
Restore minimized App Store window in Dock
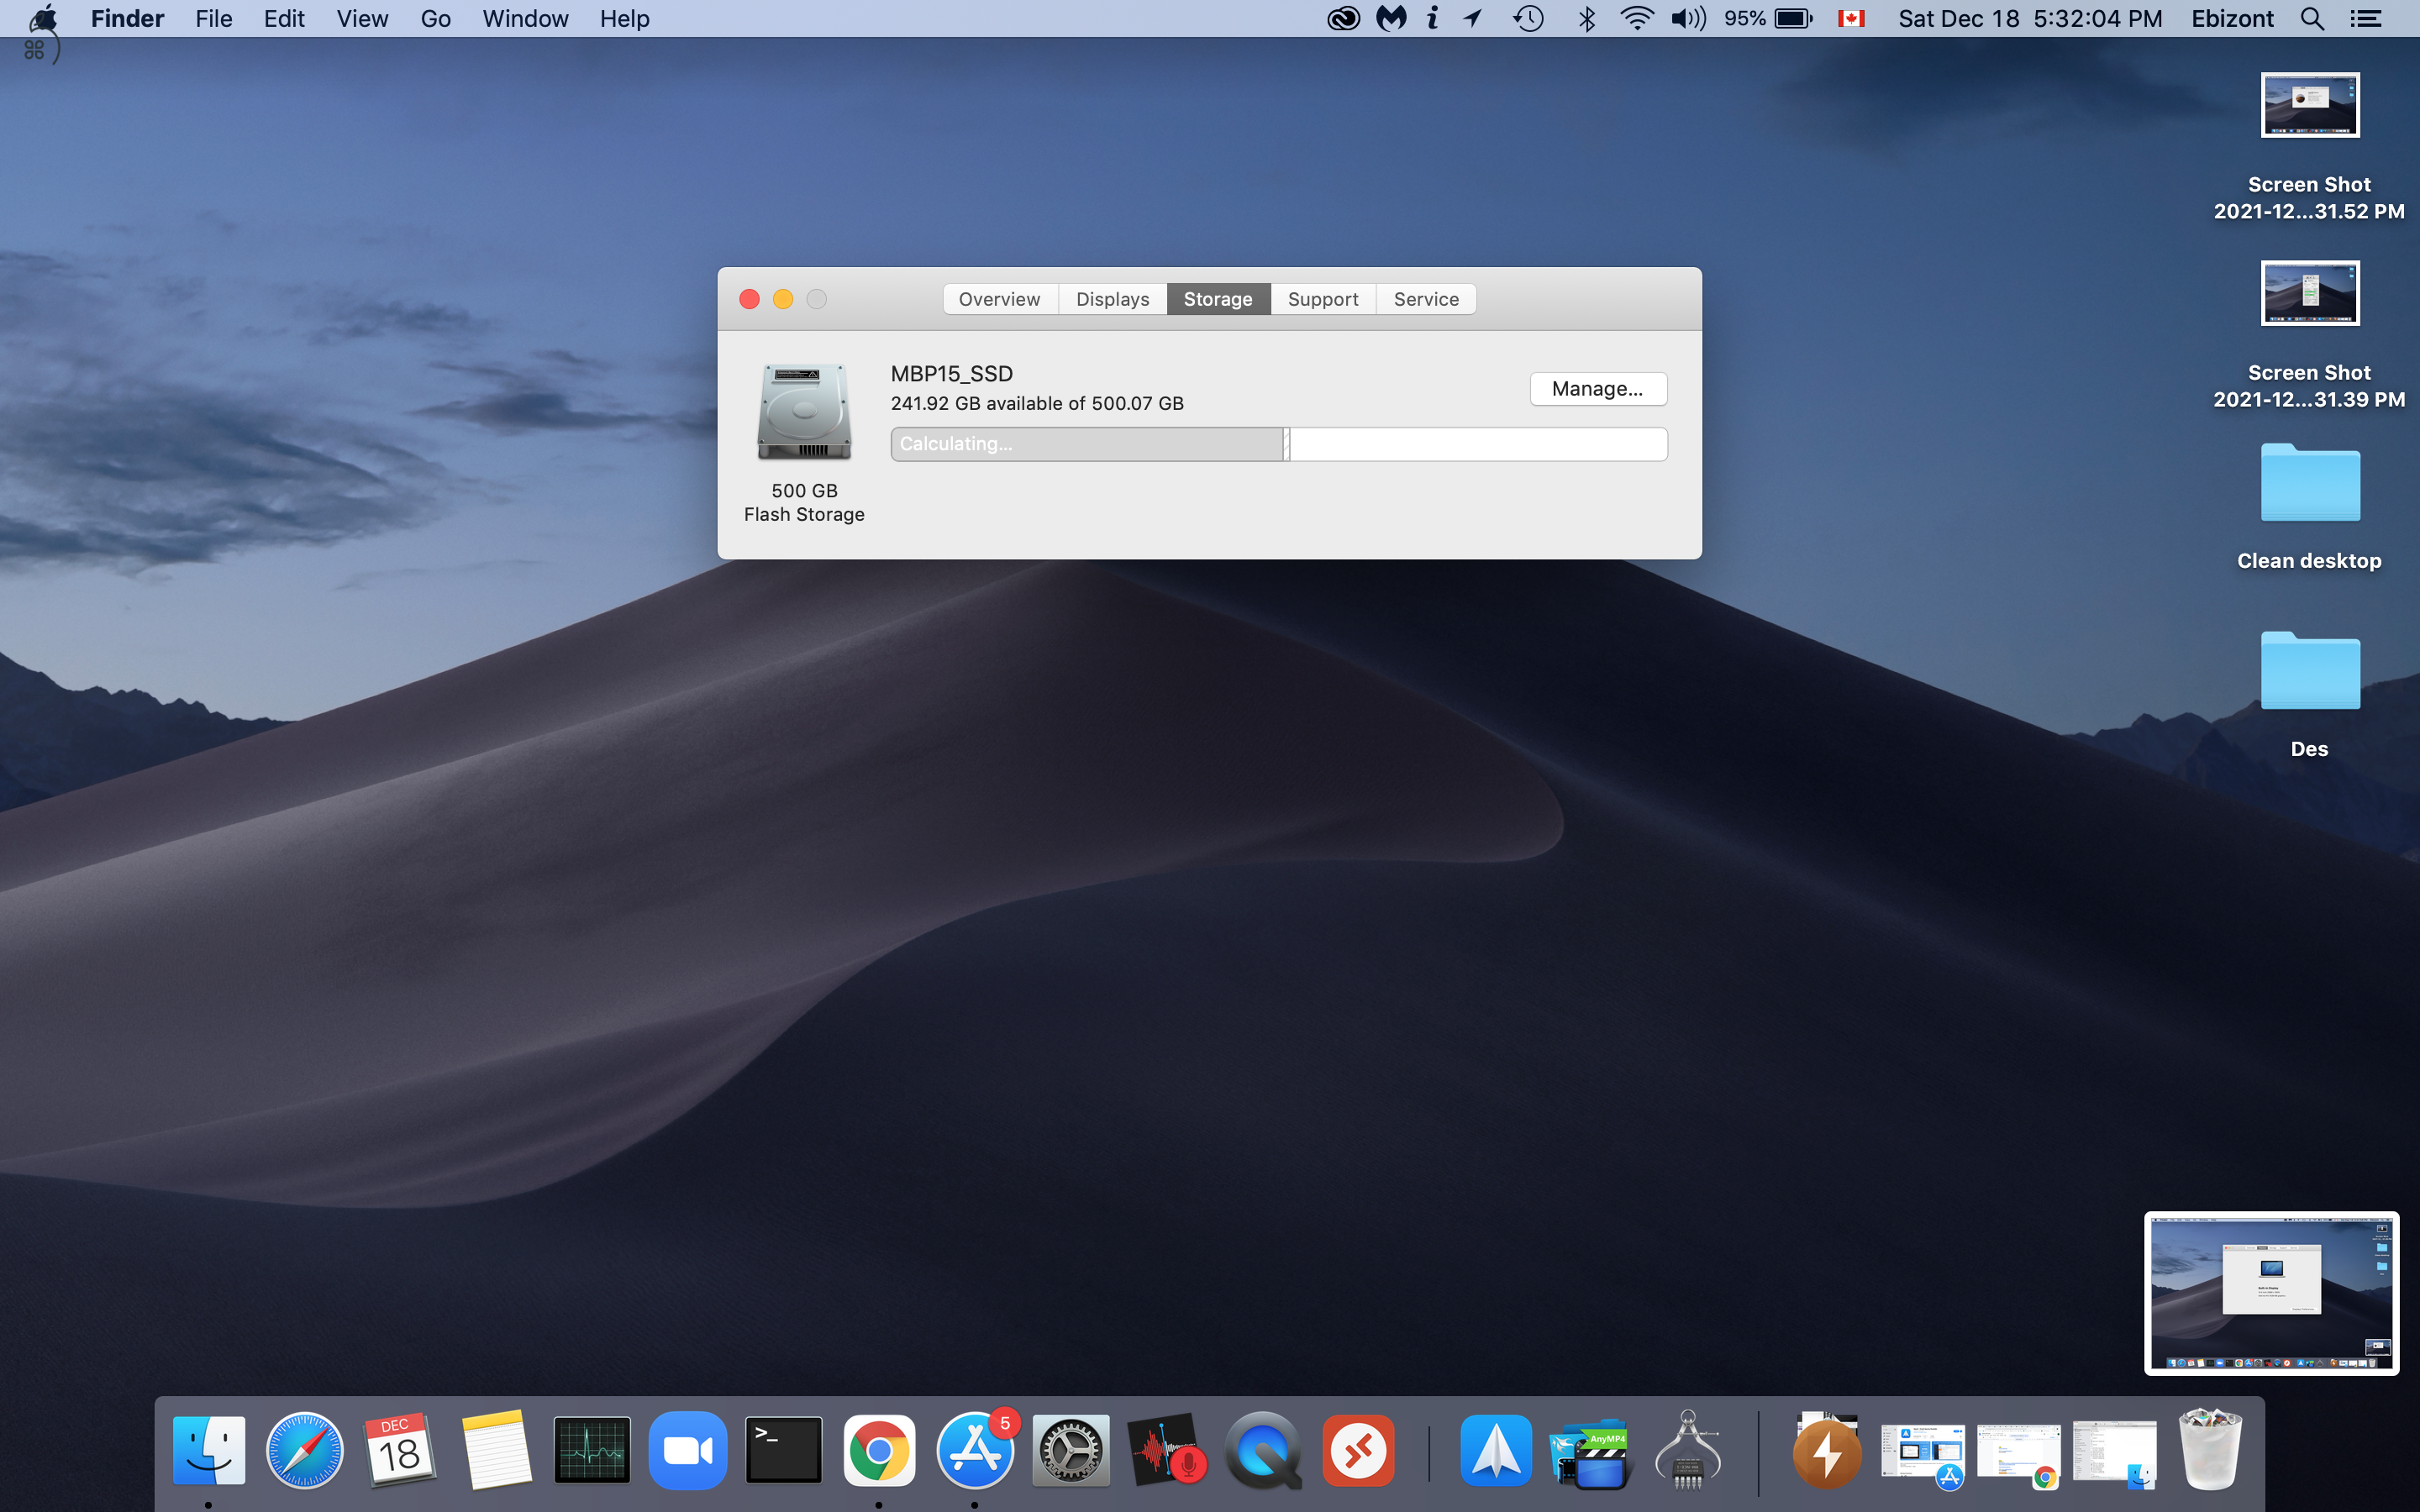[1923, 1455]
